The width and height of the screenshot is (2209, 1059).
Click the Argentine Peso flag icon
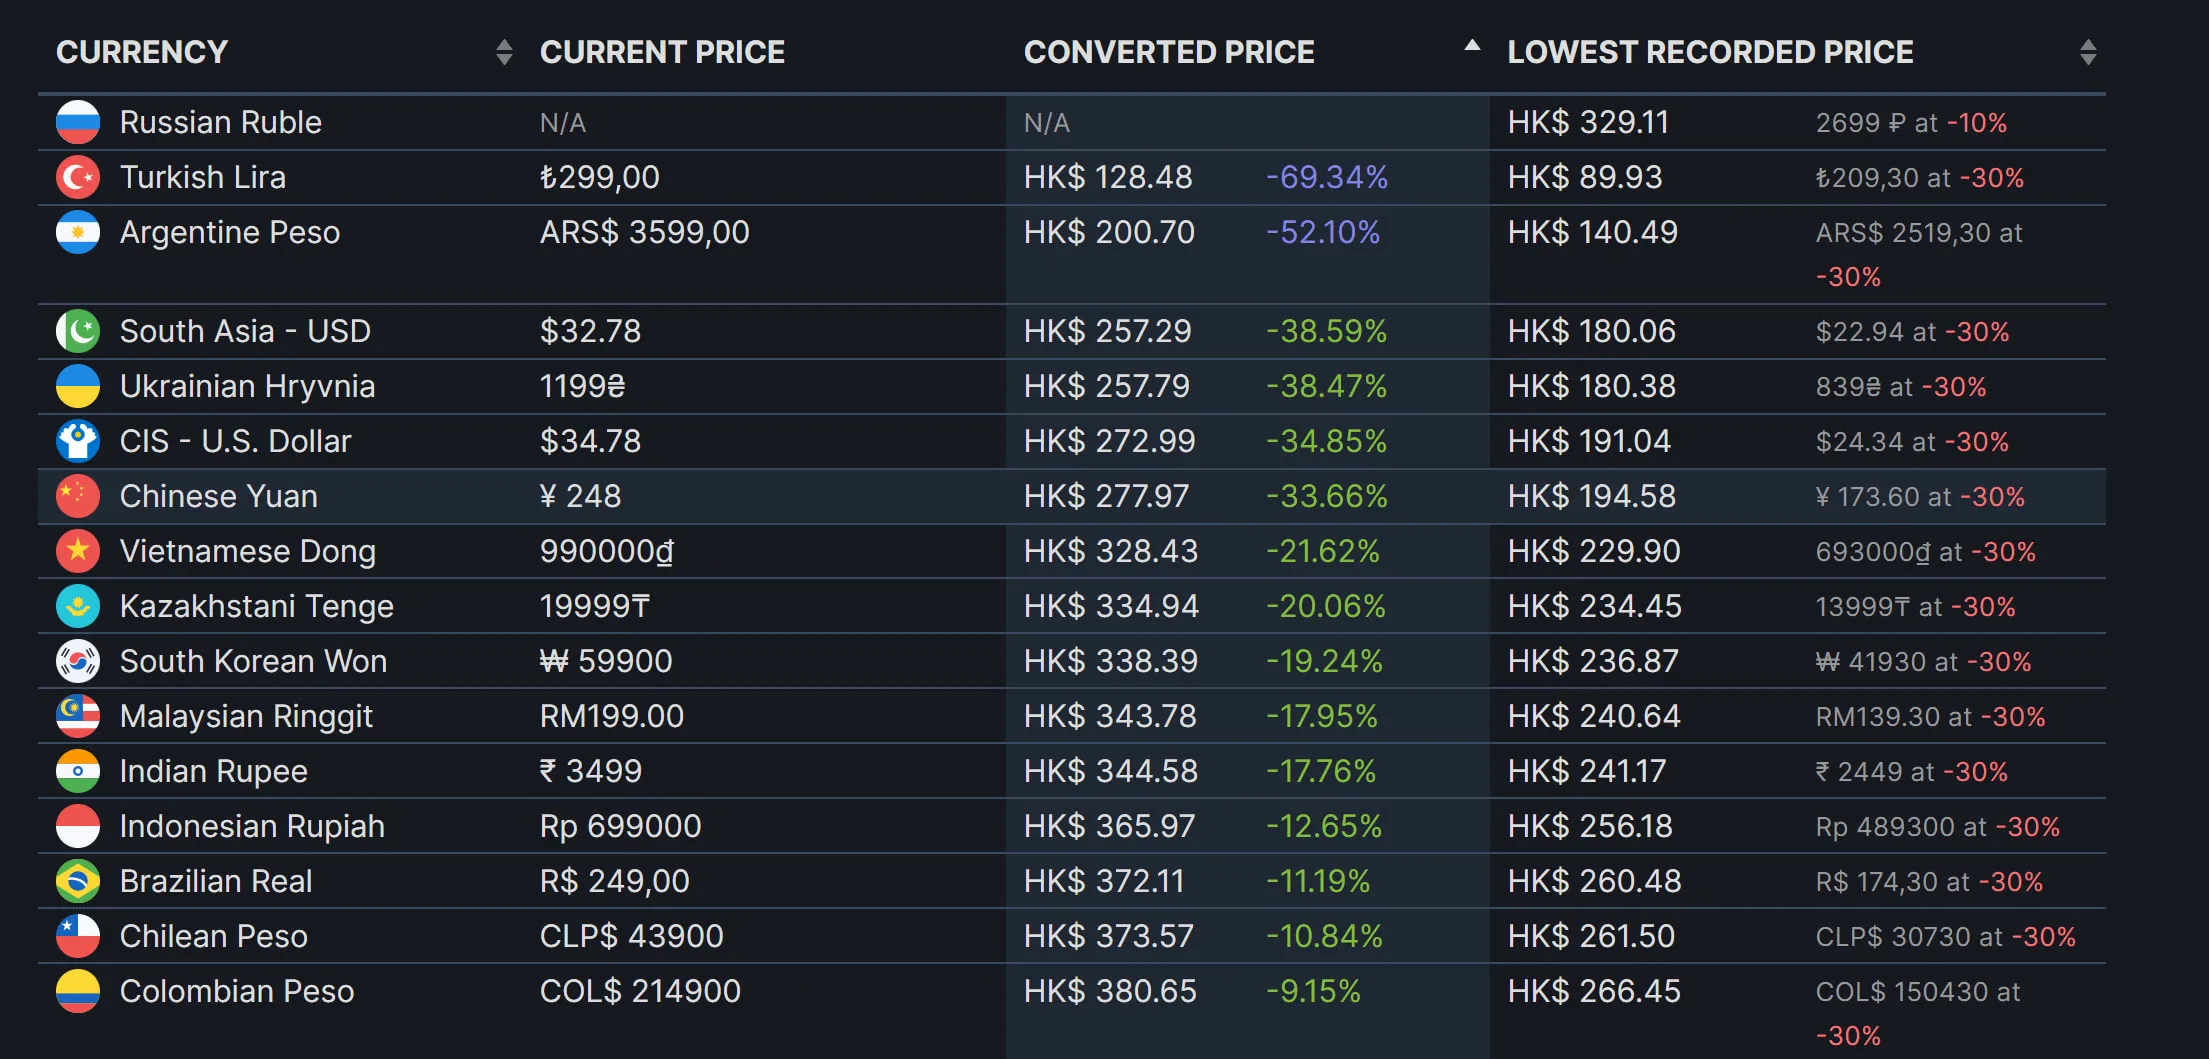78,232
